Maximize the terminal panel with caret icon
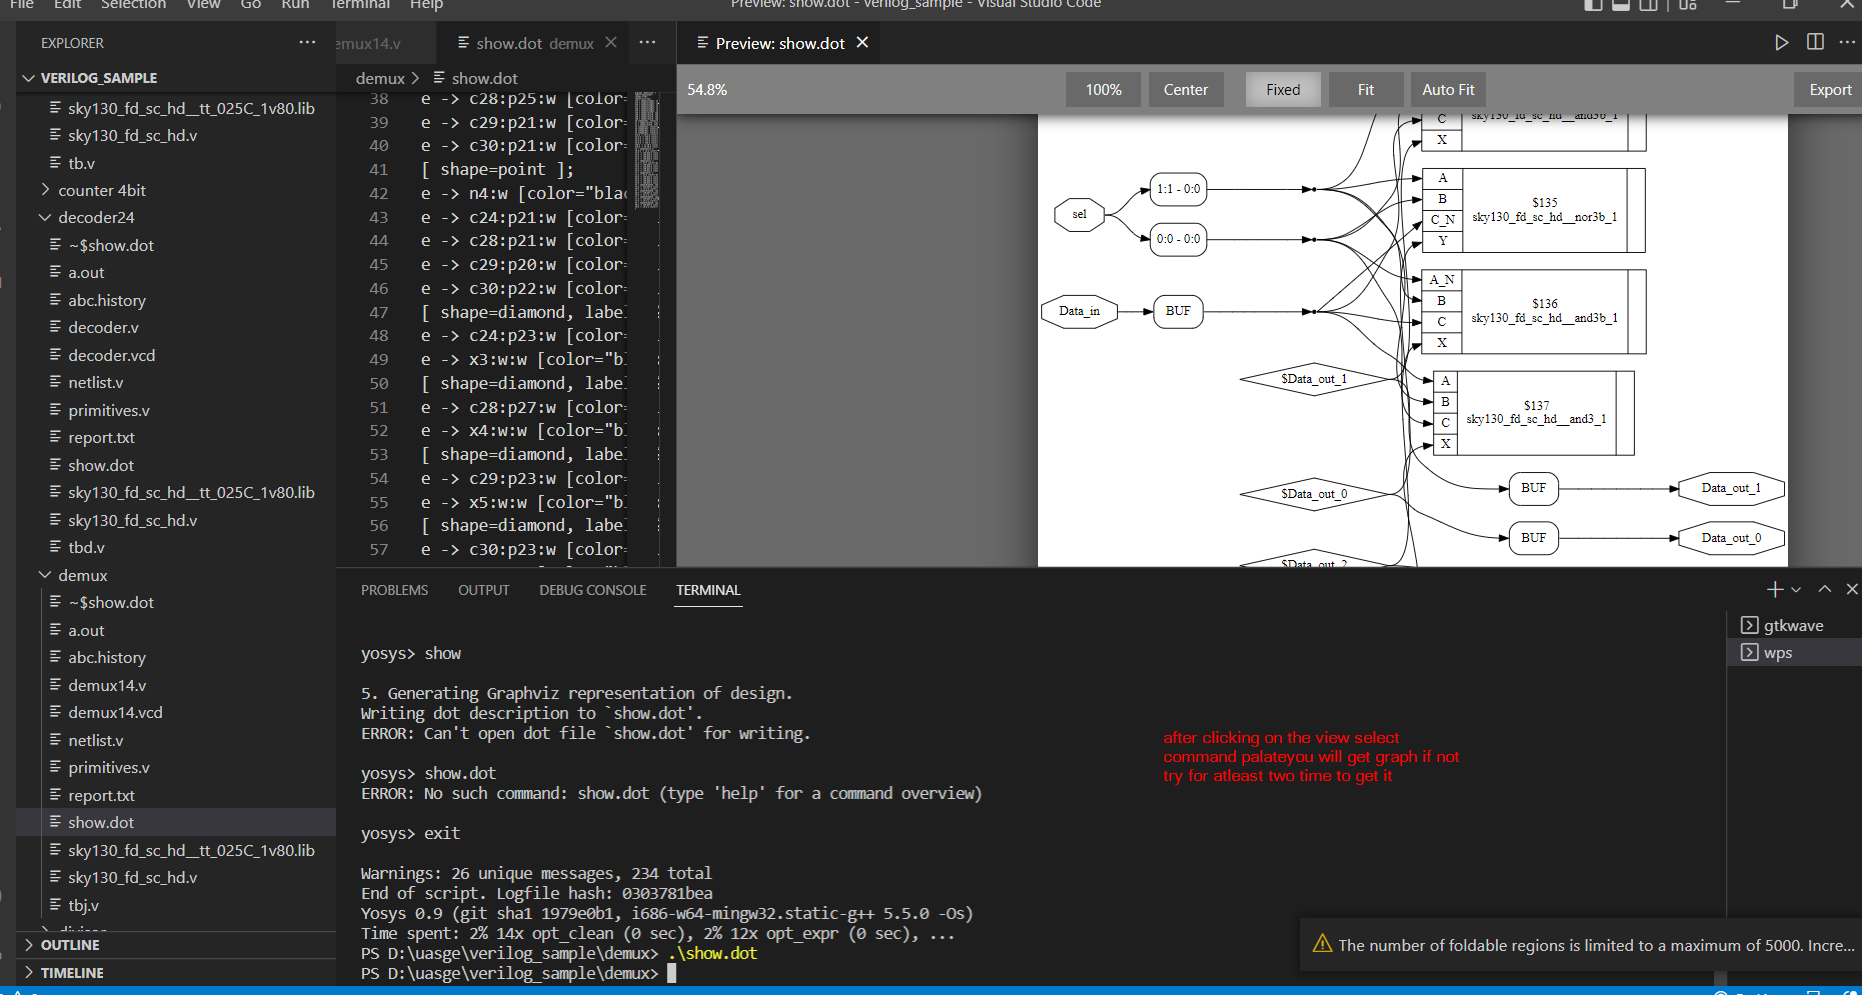Viewport: 1862px width, 995px height. [1825, 589]
